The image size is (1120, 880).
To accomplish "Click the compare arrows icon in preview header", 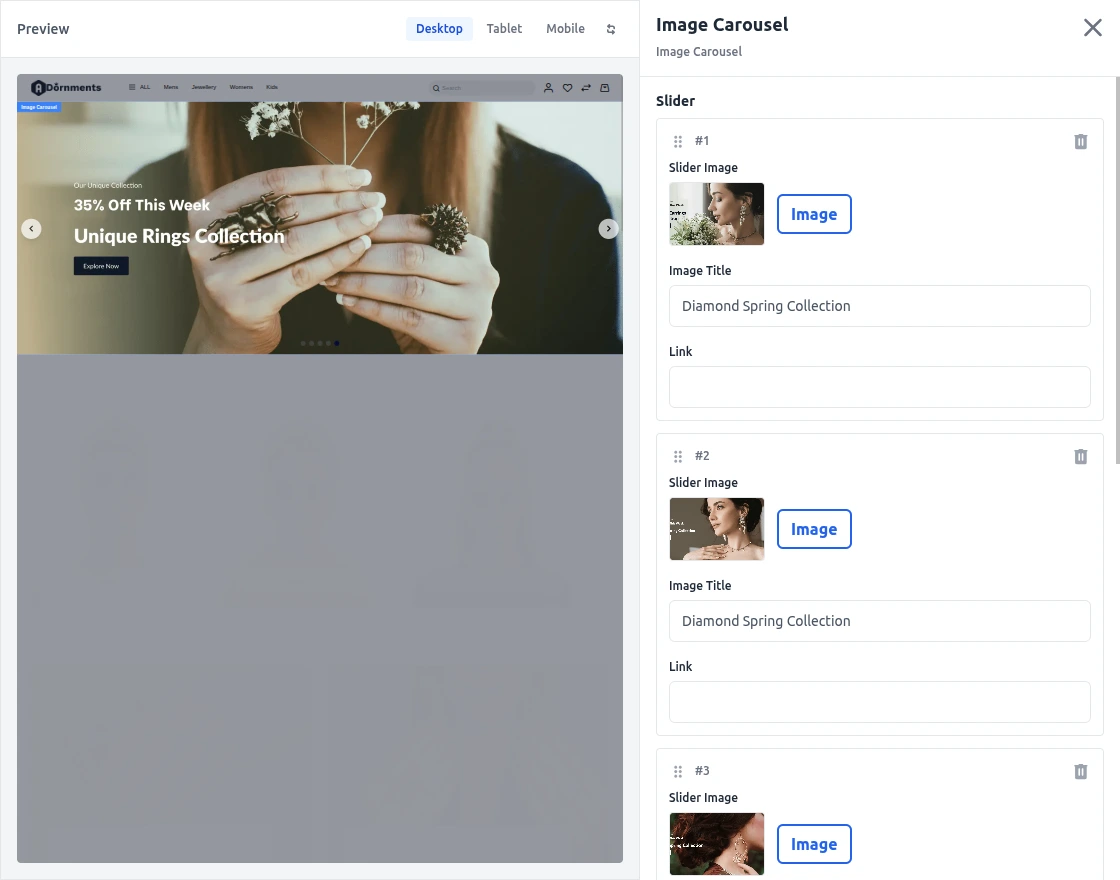I will click(x=586, y=88).
